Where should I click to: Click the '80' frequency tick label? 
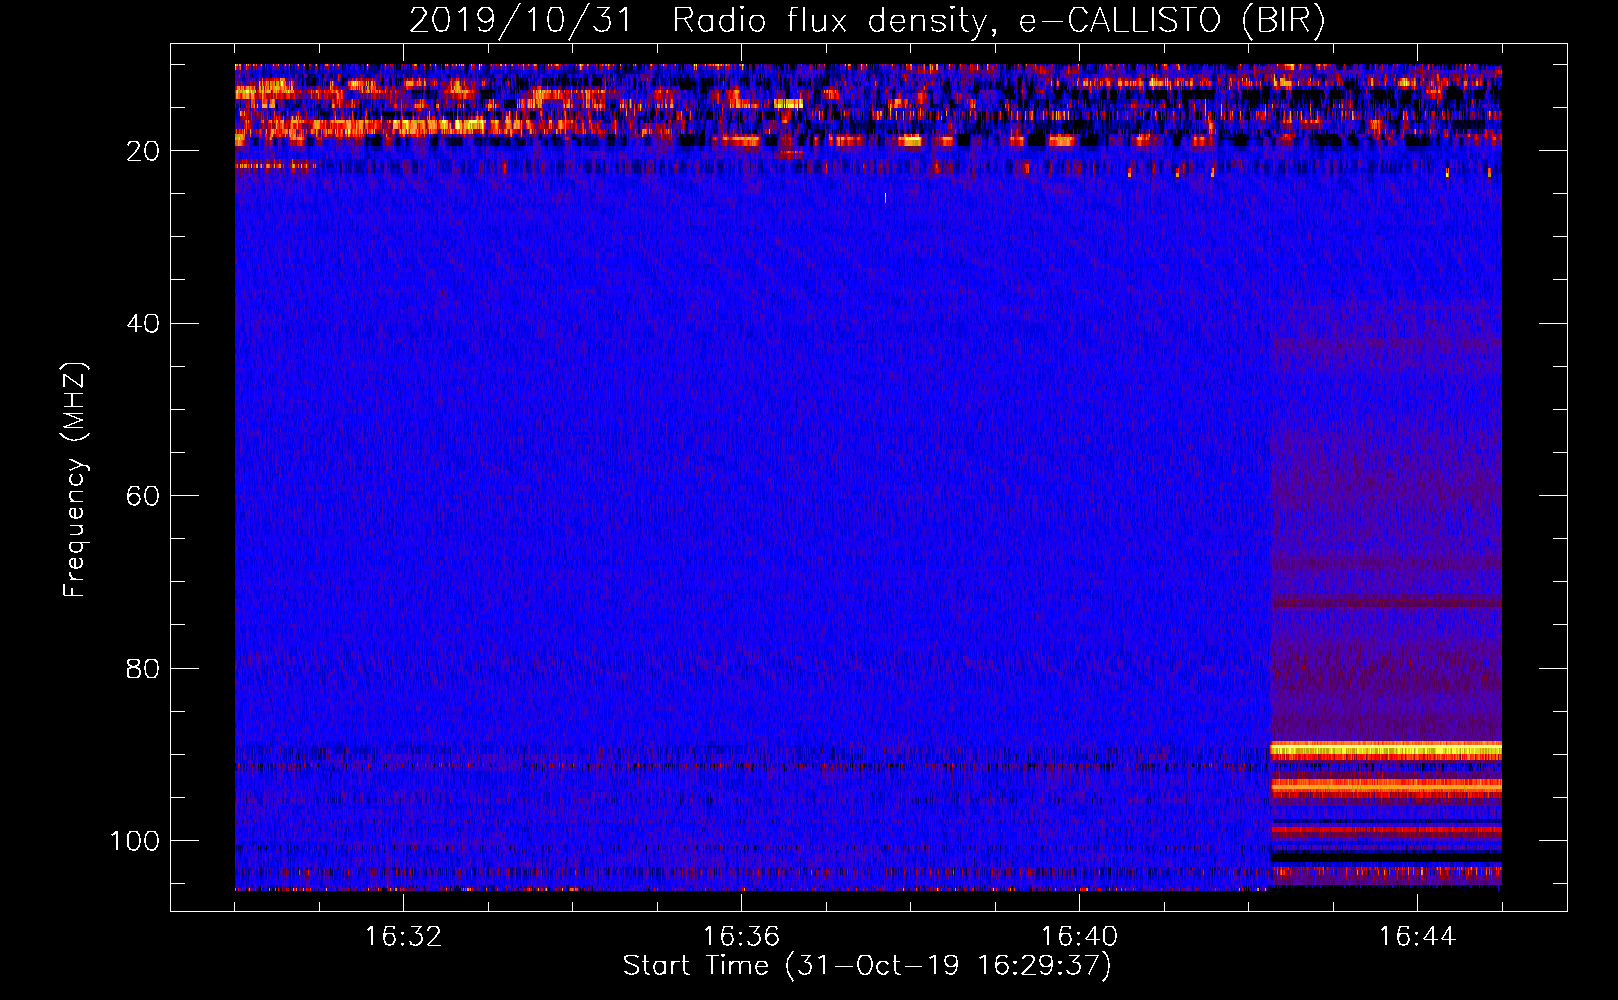(143, 668)
